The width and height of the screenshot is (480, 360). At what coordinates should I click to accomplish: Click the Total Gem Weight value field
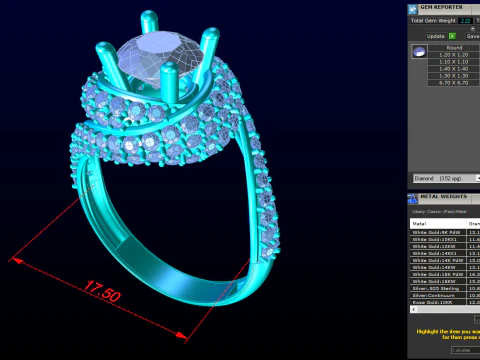tap(465, 21)
